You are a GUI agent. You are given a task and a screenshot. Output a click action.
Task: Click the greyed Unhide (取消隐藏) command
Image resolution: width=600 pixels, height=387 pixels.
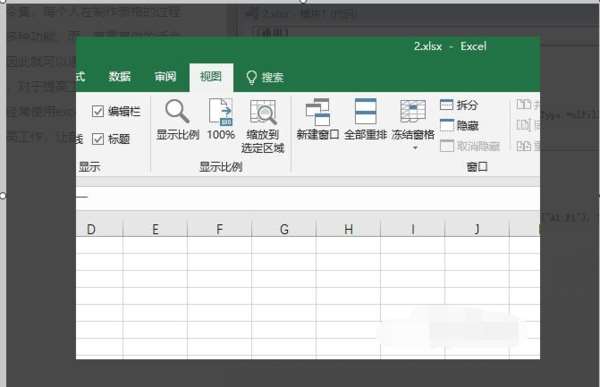point(470,146)
